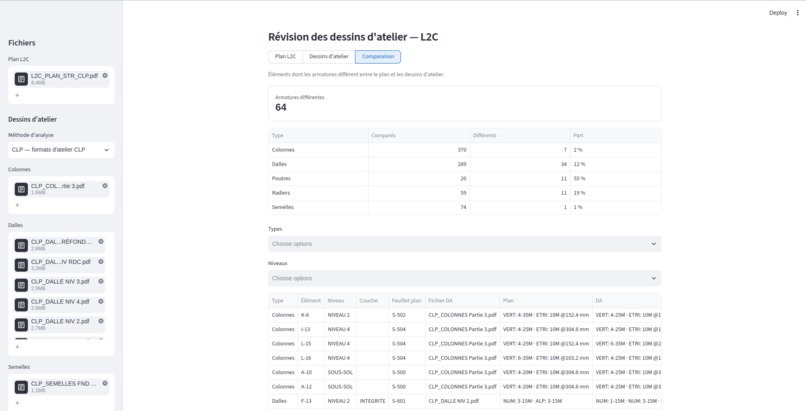Click element cell A-12 in details table
The image size is (806, 411).
311,387
